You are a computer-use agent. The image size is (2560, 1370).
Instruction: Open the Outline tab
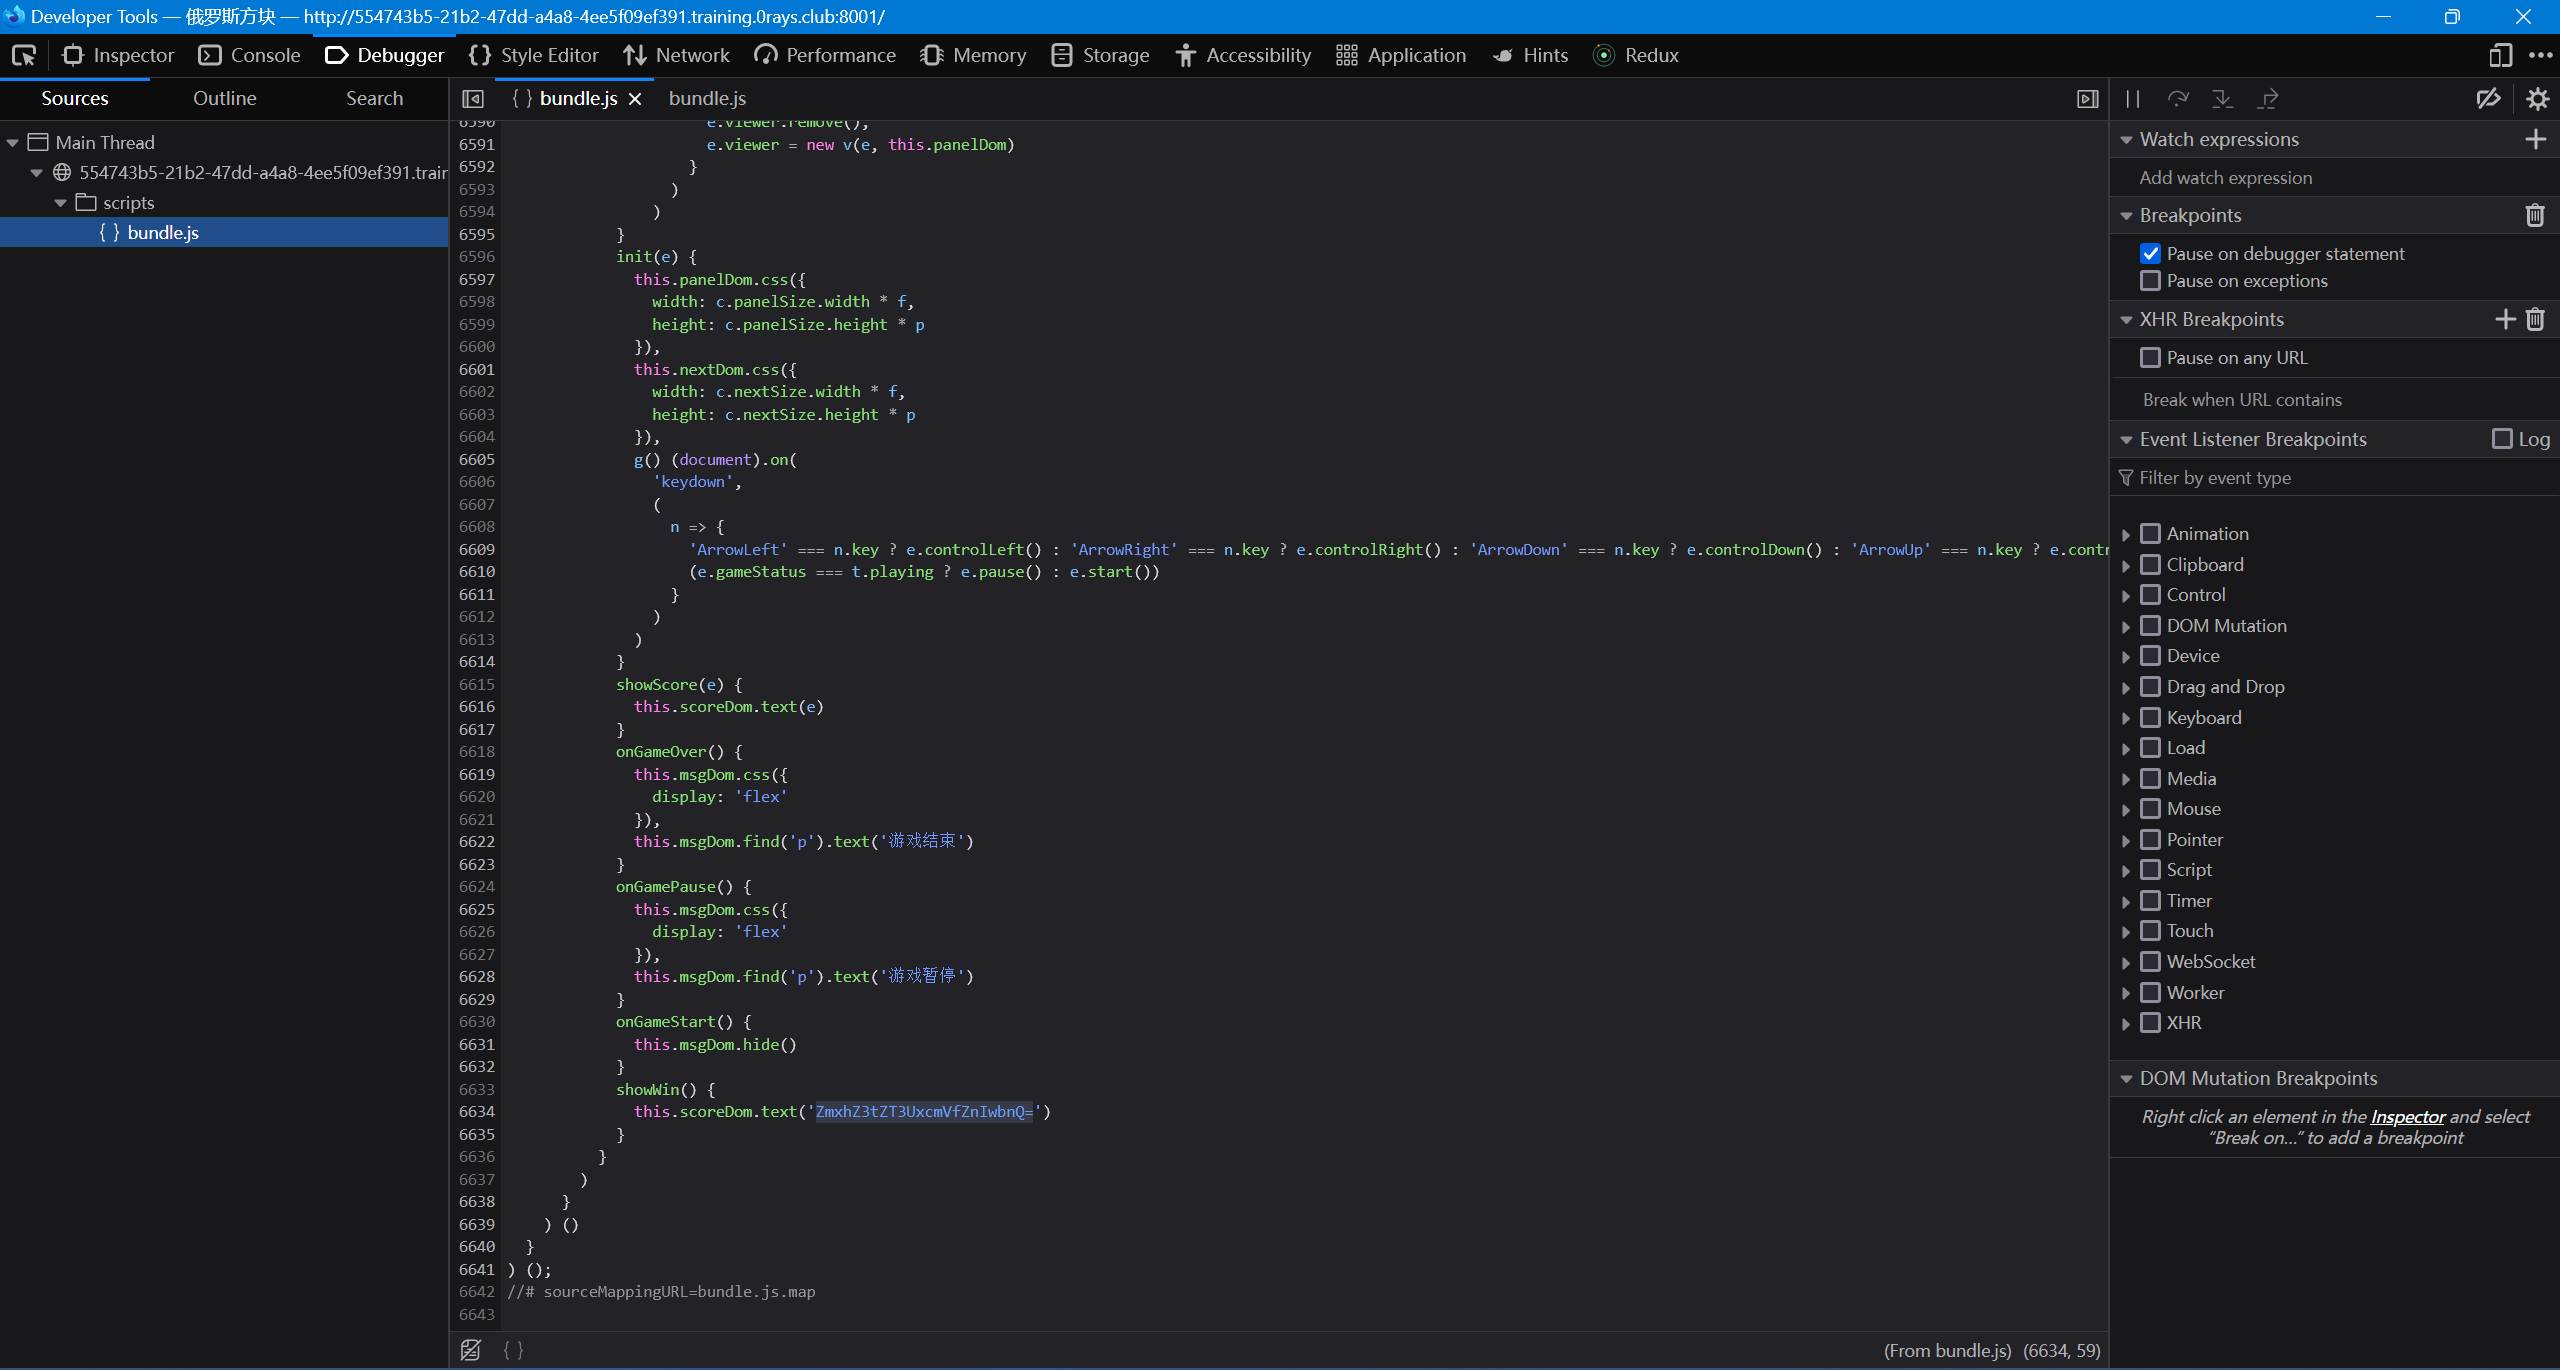point(224,98)
